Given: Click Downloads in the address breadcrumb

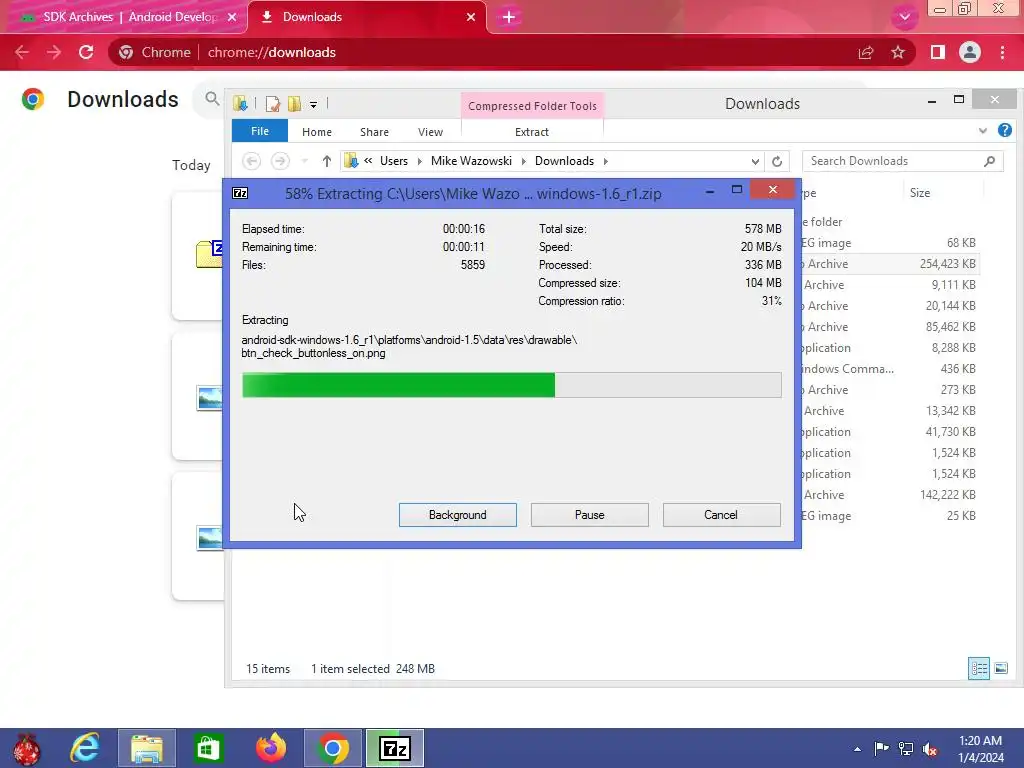Looking at the screenshot, I should point(564,161).
